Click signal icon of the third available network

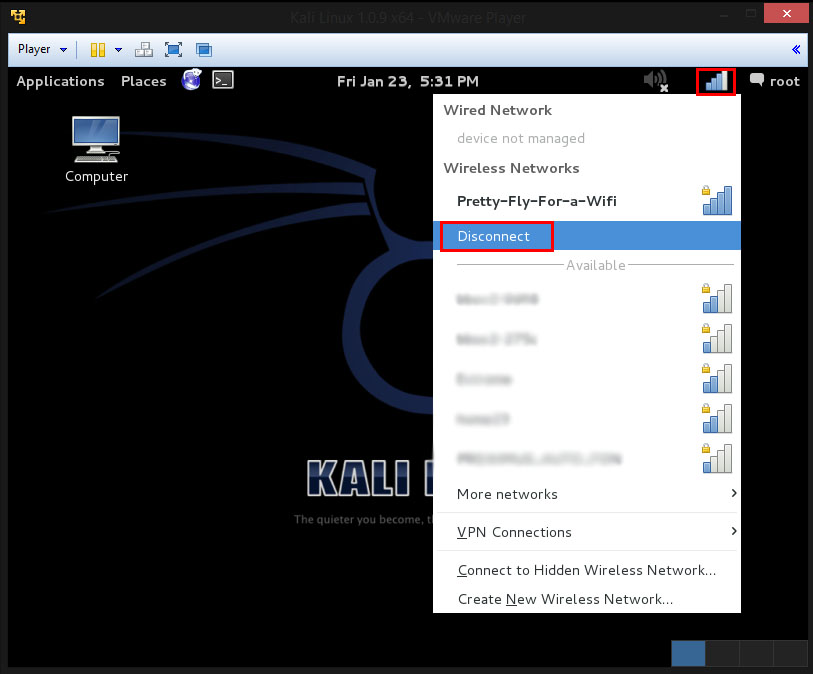click(x=717, y=378)
